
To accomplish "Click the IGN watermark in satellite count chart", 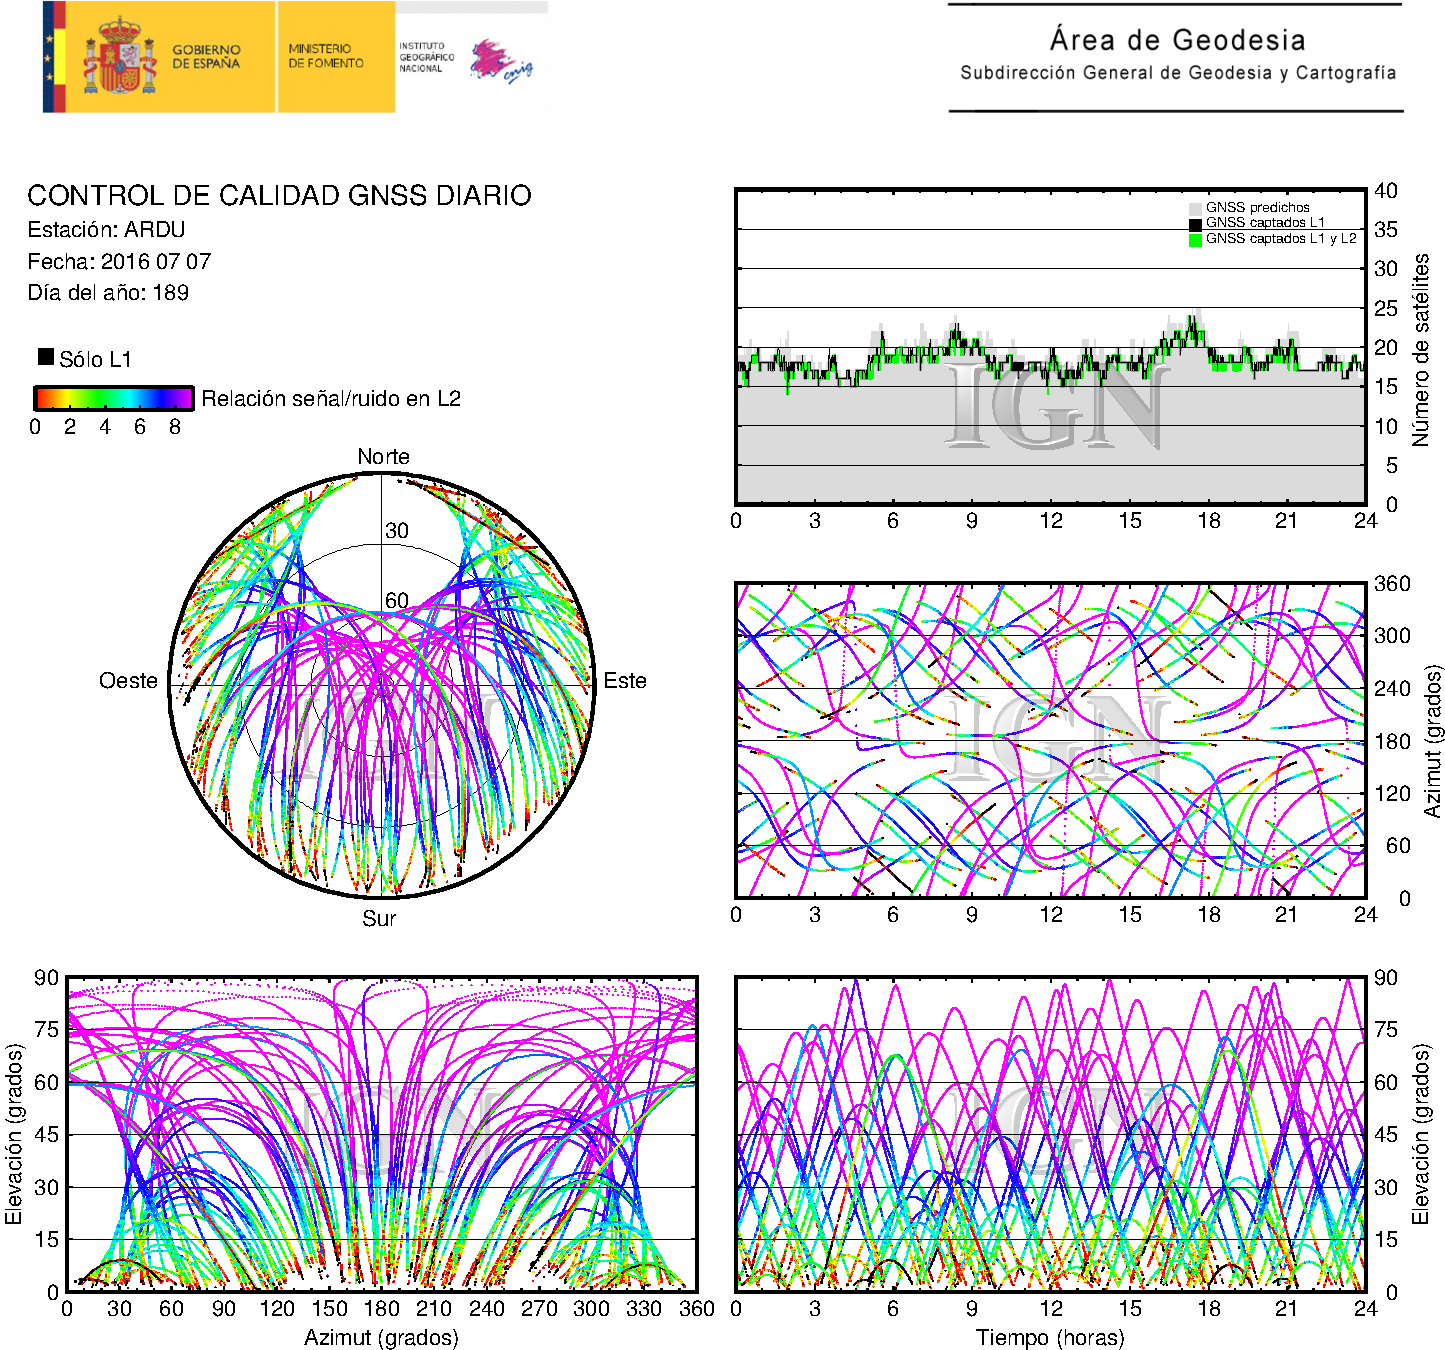I will [x=1056, y=405].
